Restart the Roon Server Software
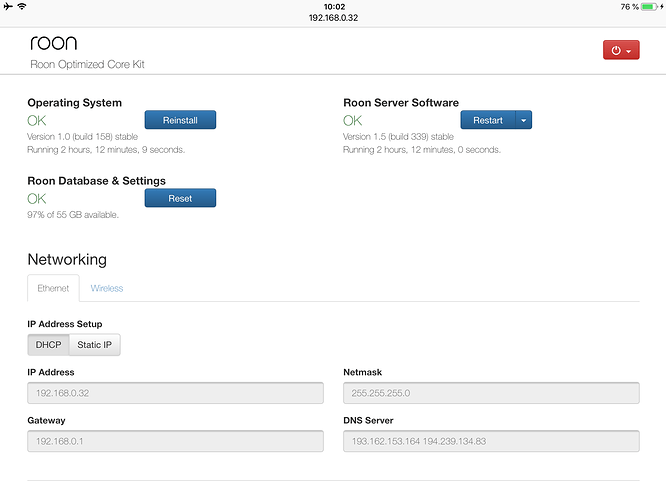The height and width of the screenshot is (500, 666). 488,120
